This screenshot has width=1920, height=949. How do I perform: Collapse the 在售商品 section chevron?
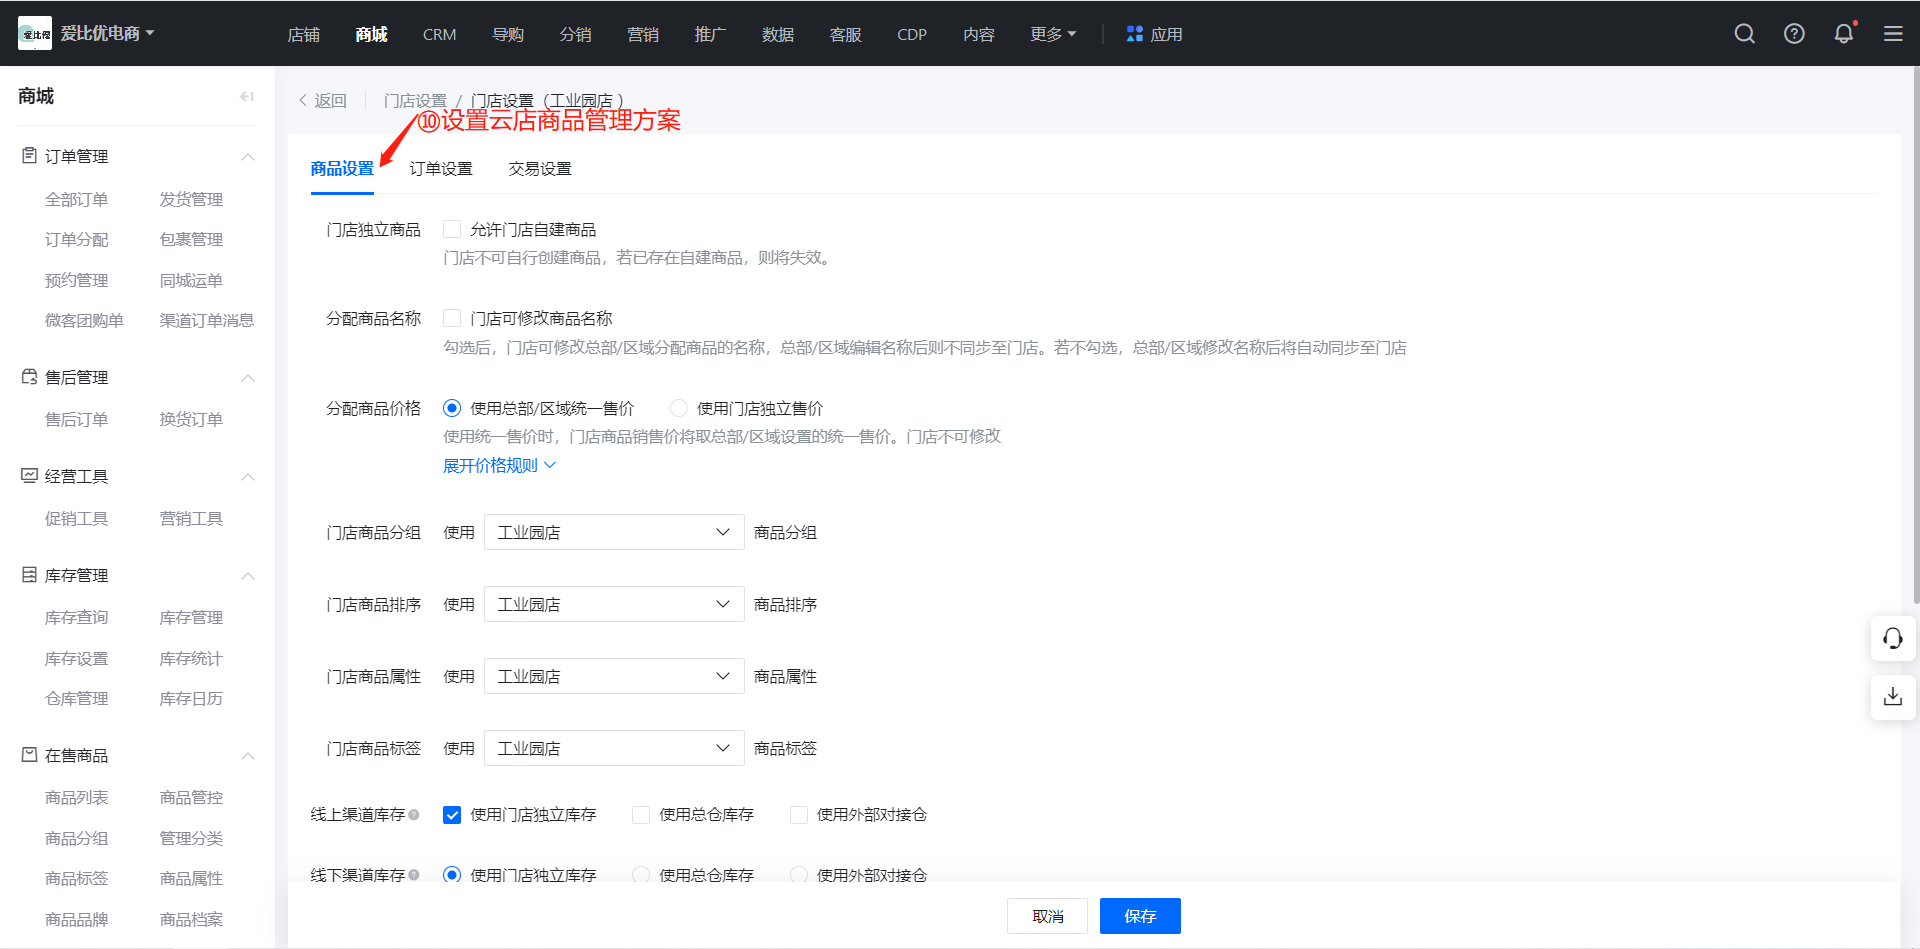tap(248, 756)
